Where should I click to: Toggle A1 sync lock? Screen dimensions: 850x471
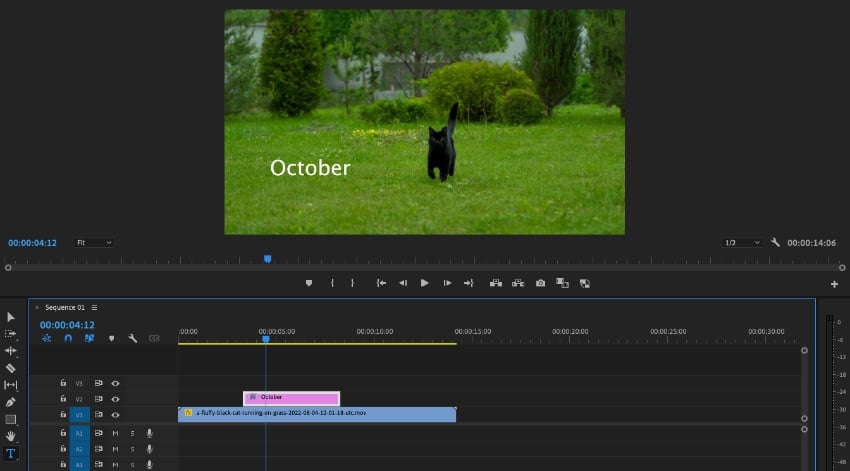click(x=99, y=433)
